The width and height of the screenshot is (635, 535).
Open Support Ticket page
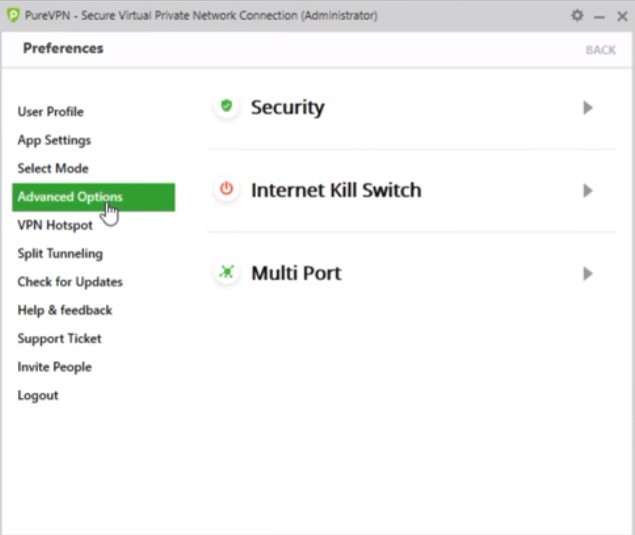pyautogui.click(x=59, y=338)
